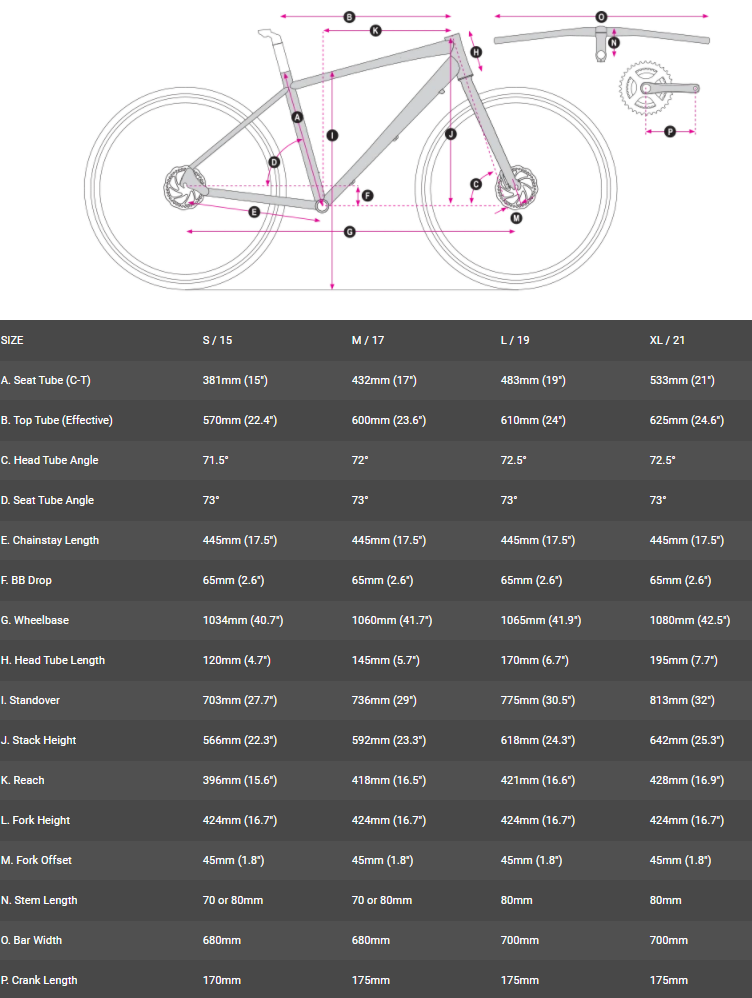The width and height of the screenshot is (752, 998).
Task: Click the G. Wheelbase row label
Action: (36, 620)
